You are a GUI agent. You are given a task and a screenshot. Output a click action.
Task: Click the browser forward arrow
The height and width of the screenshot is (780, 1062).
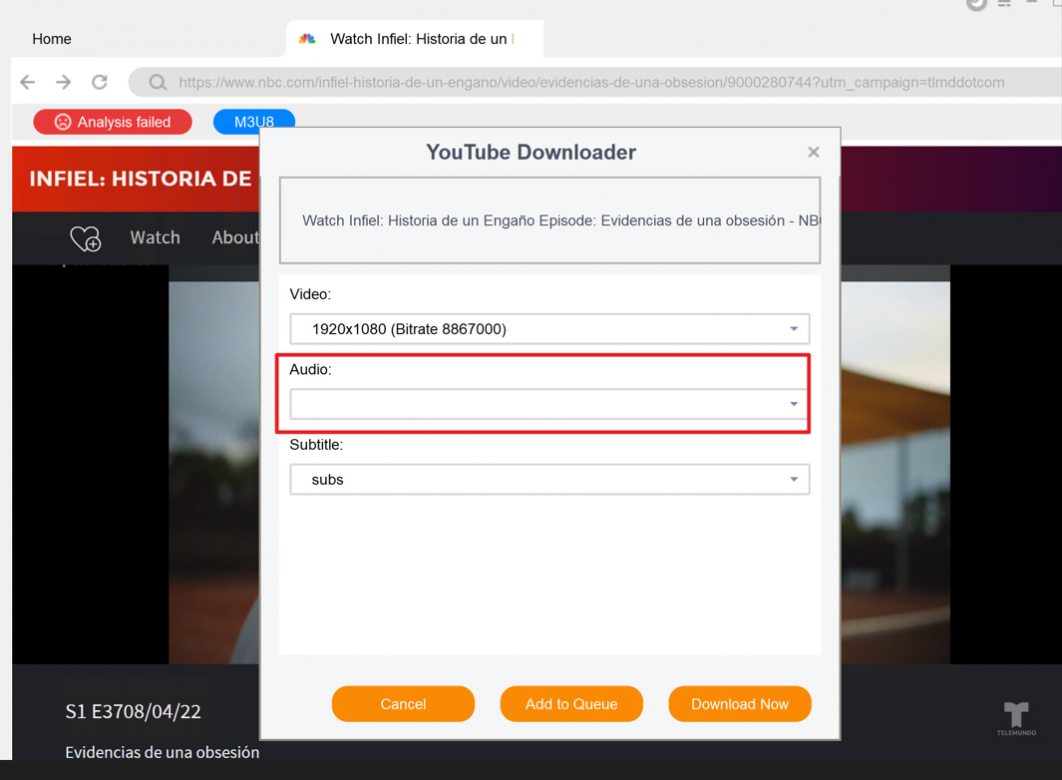63,82
